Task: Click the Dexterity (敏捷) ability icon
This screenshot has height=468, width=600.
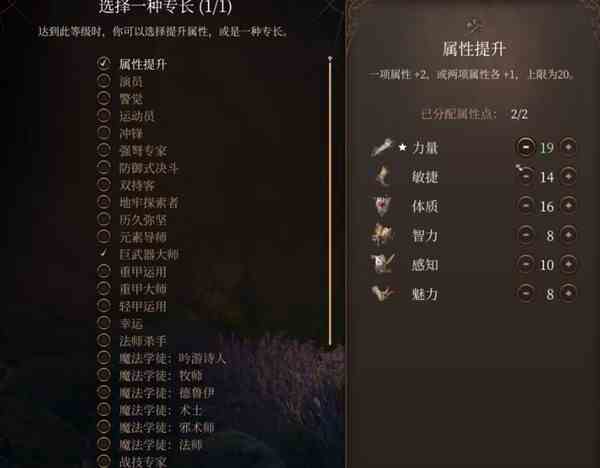Action: [x=382, y=176]
